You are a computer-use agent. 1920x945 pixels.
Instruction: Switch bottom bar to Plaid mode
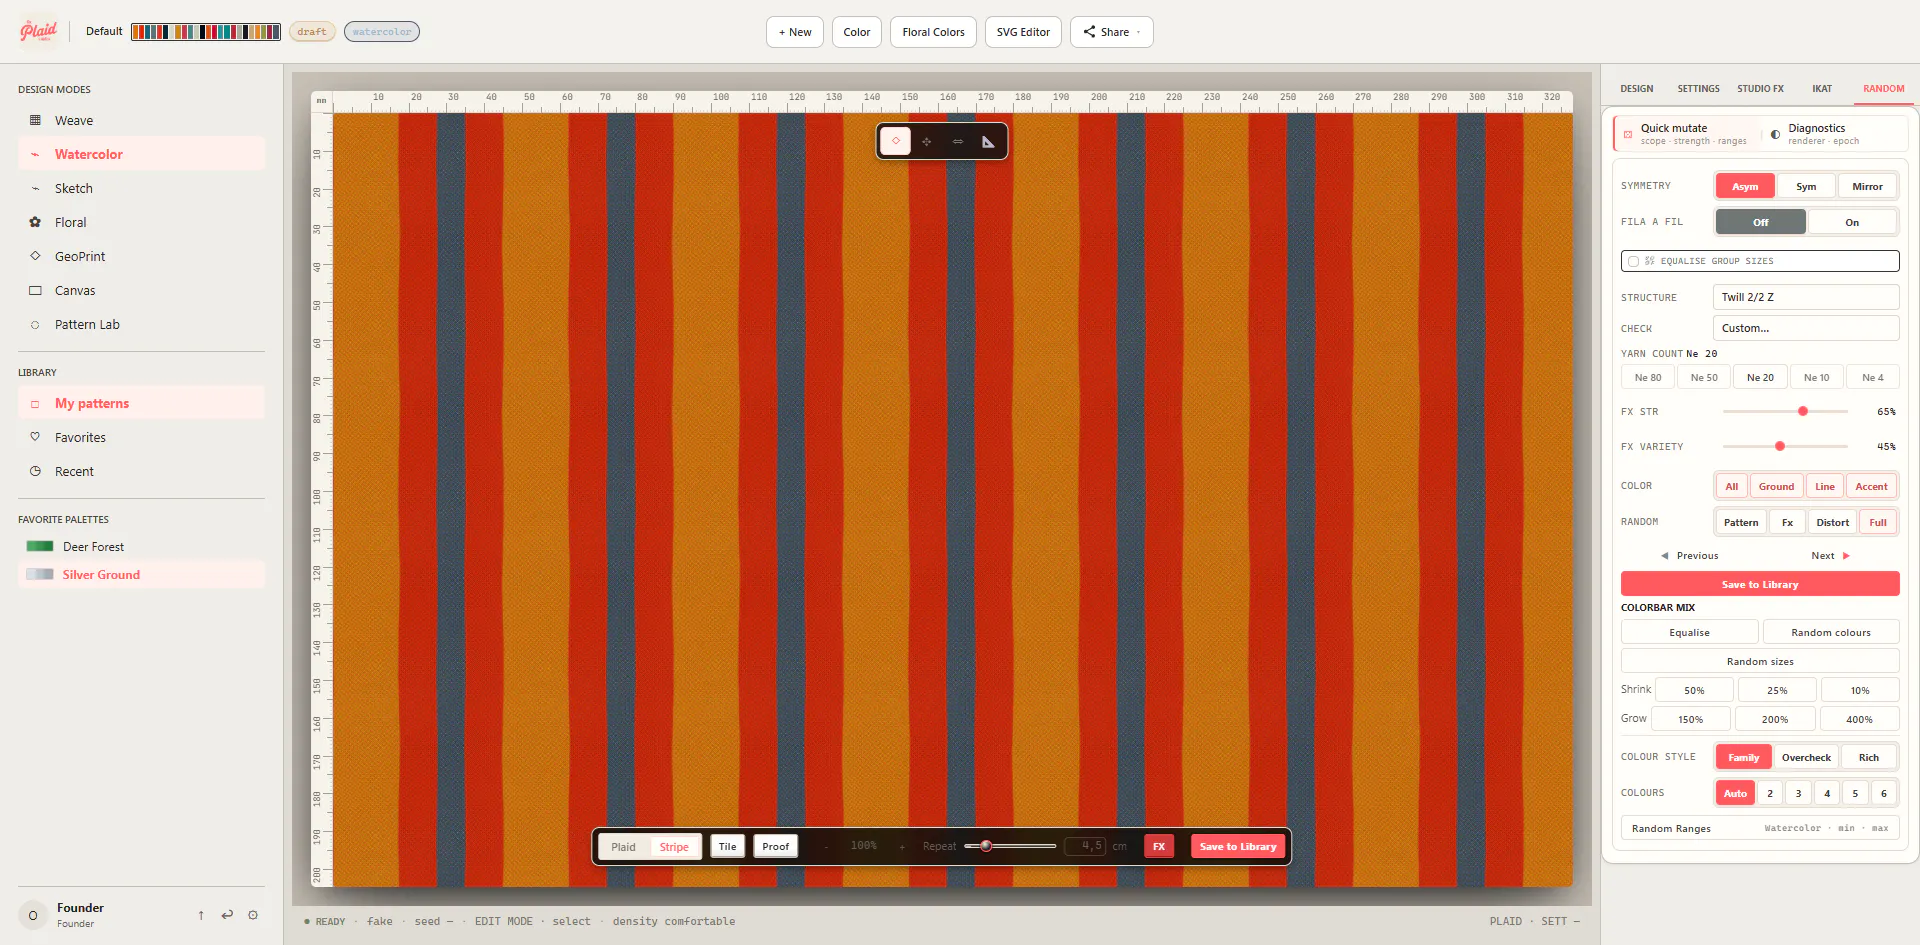coord(624,847)
